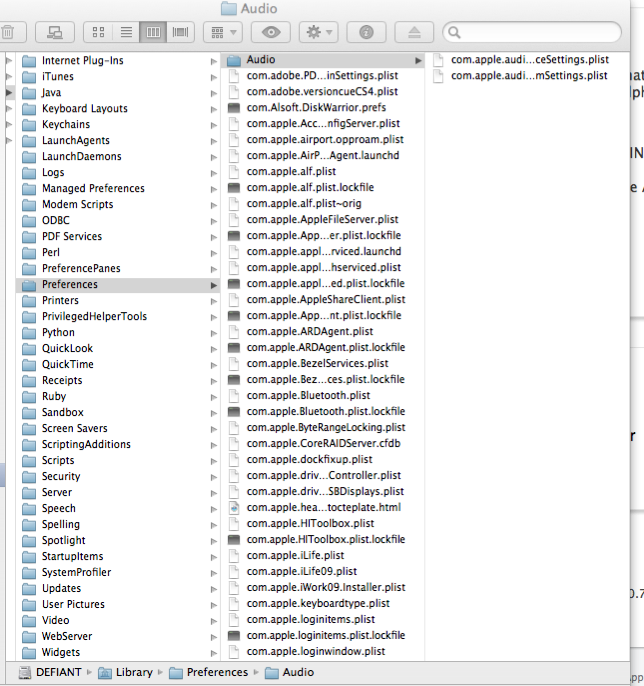
Task: Click the HTML file icon for com.apple.hea...tocteplate.html
Action: point(234,508)
